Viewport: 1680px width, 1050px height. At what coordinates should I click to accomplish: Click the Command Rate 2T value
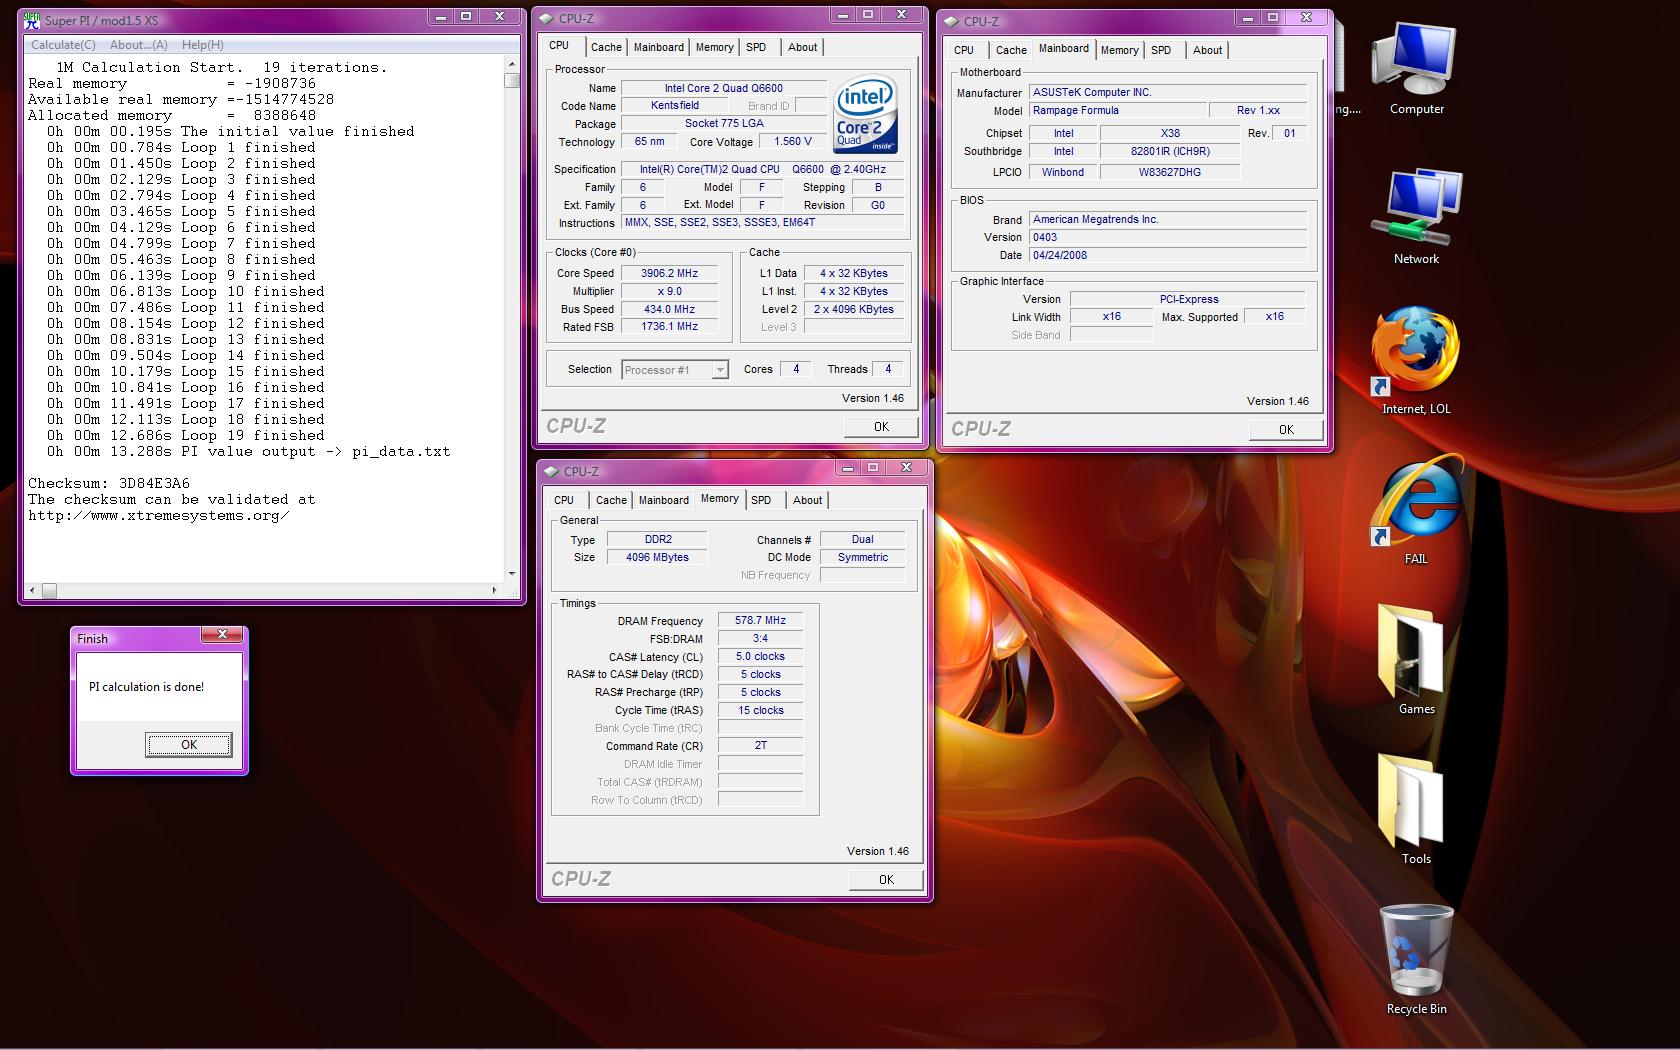pos(760,746)
